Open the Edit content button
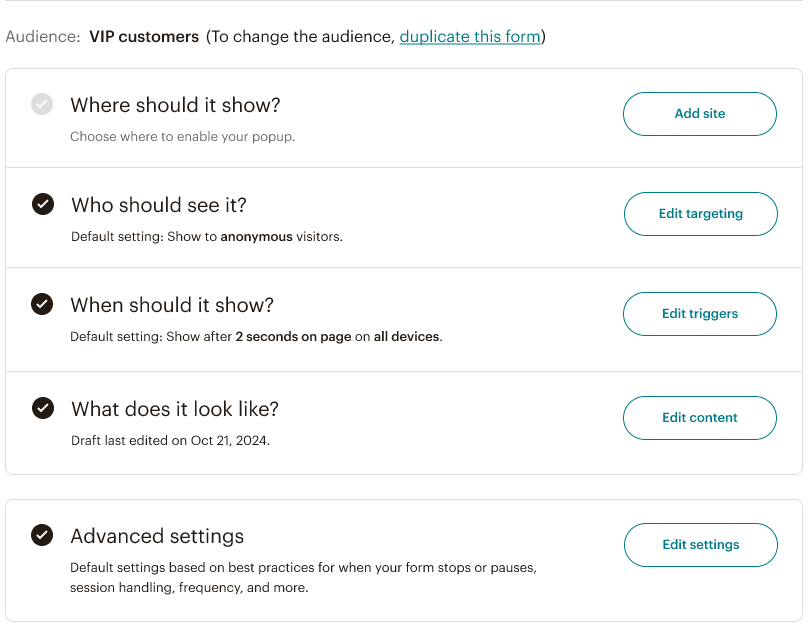This screenshot has width=812, height=628. 699,418
